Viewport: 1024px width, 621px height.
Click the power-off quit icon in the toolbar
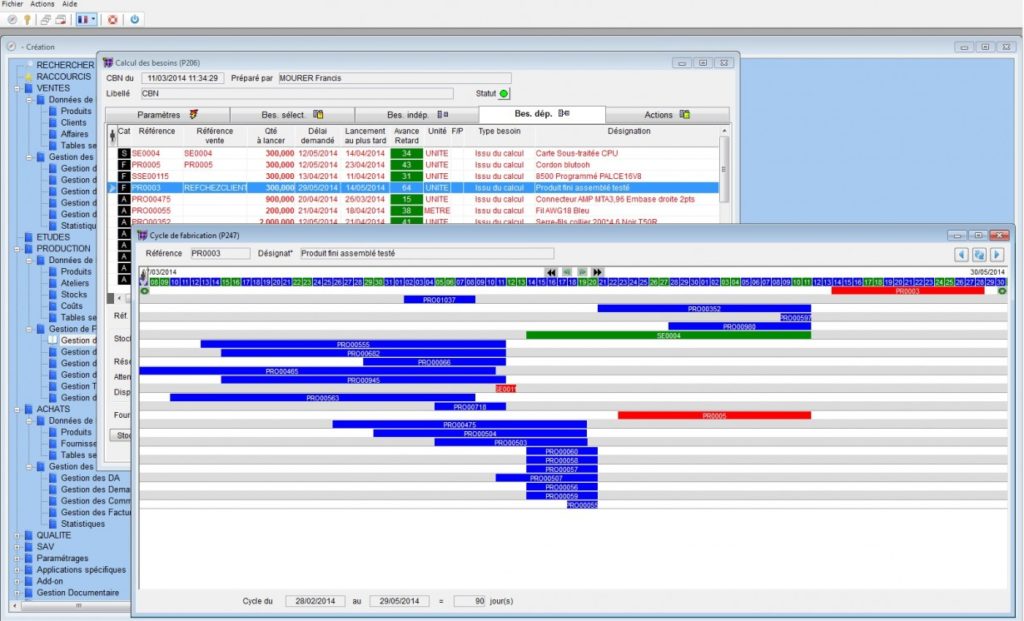pyautogui.click(x=135, y=19)
